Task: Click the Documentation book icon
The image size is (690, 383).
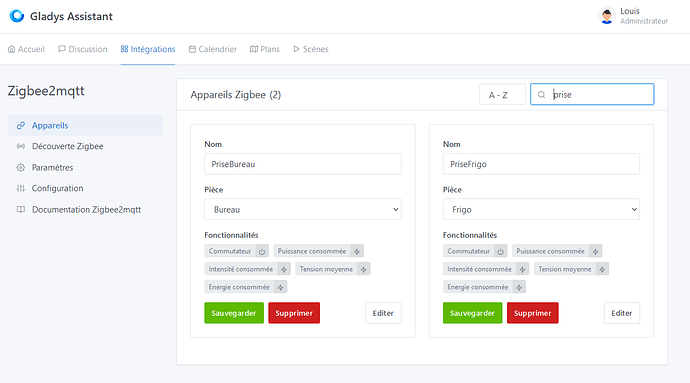Action: pos(21,210)
